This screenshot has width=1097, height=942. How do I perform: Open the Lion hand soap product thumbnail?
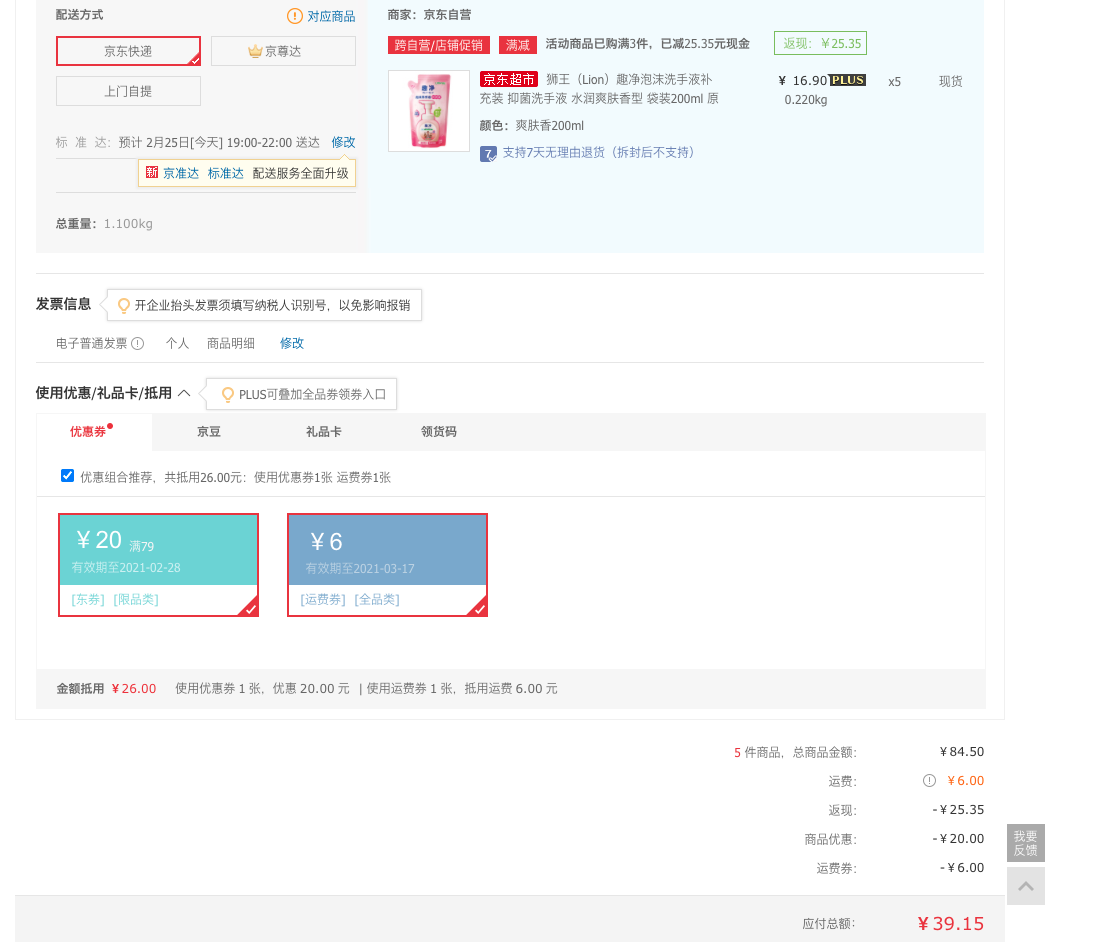tap(429, 111)
